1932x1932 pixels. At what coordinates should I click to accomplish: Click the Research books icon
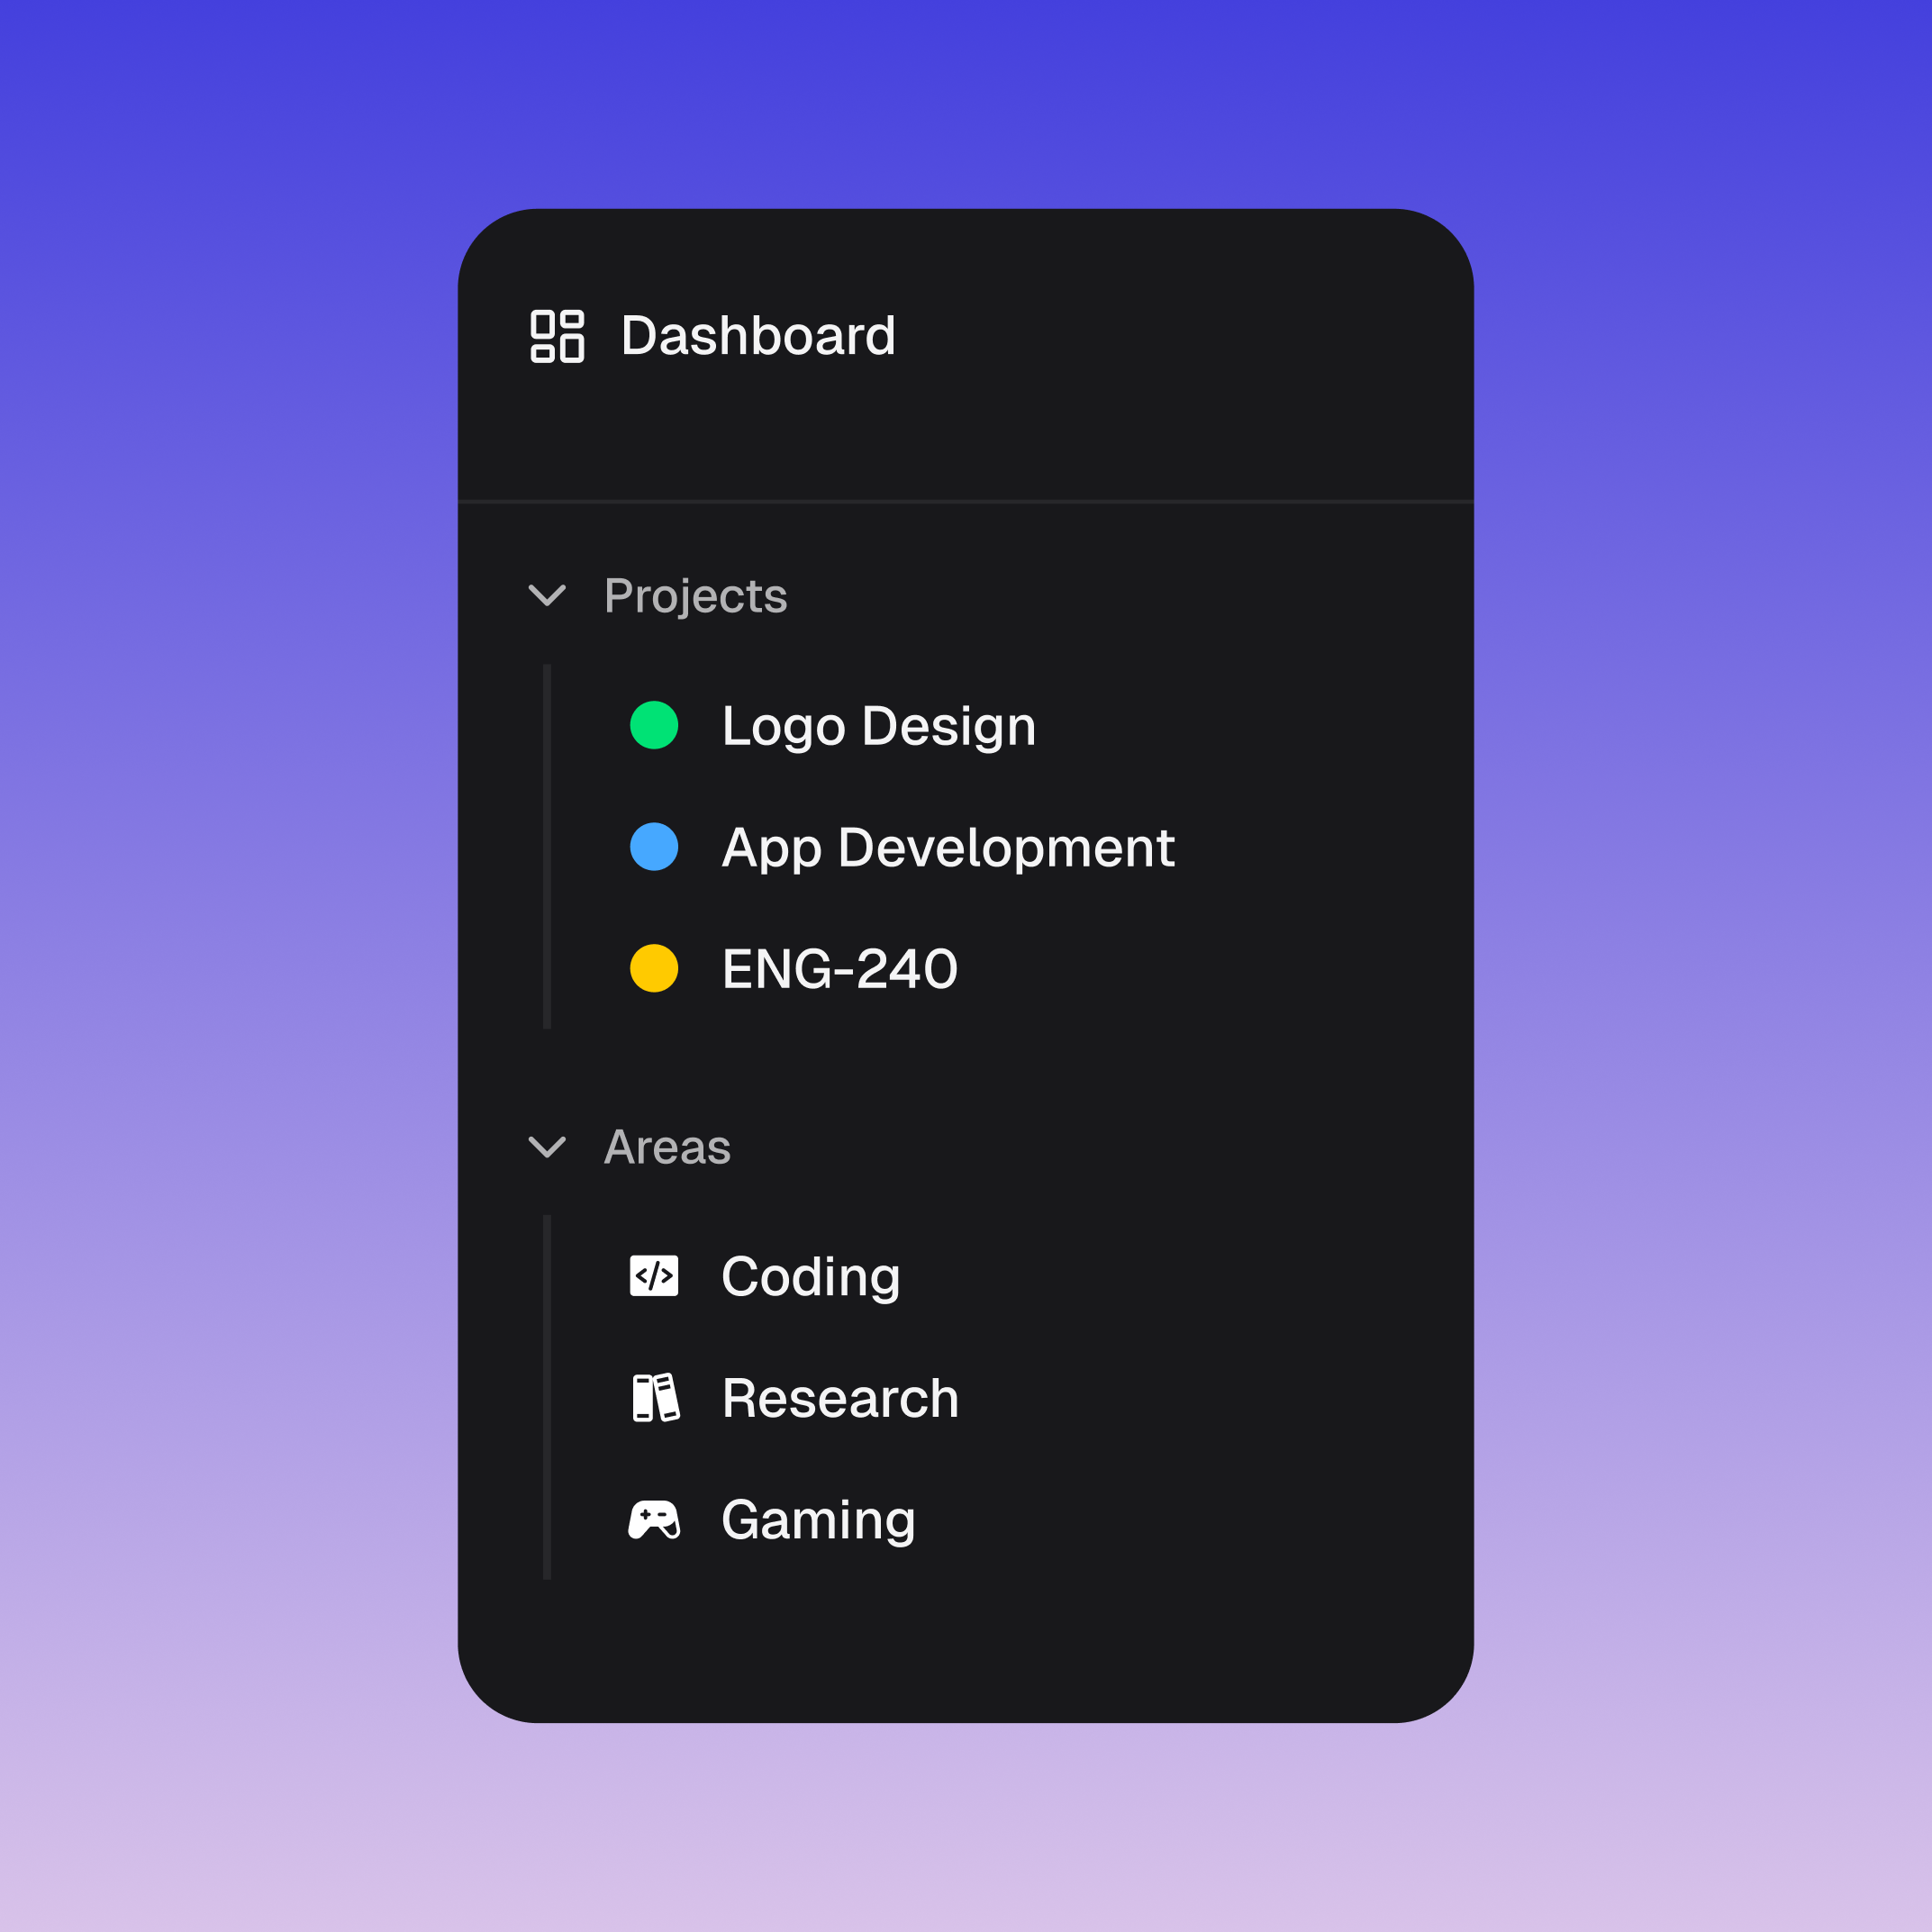[655, 1398]
